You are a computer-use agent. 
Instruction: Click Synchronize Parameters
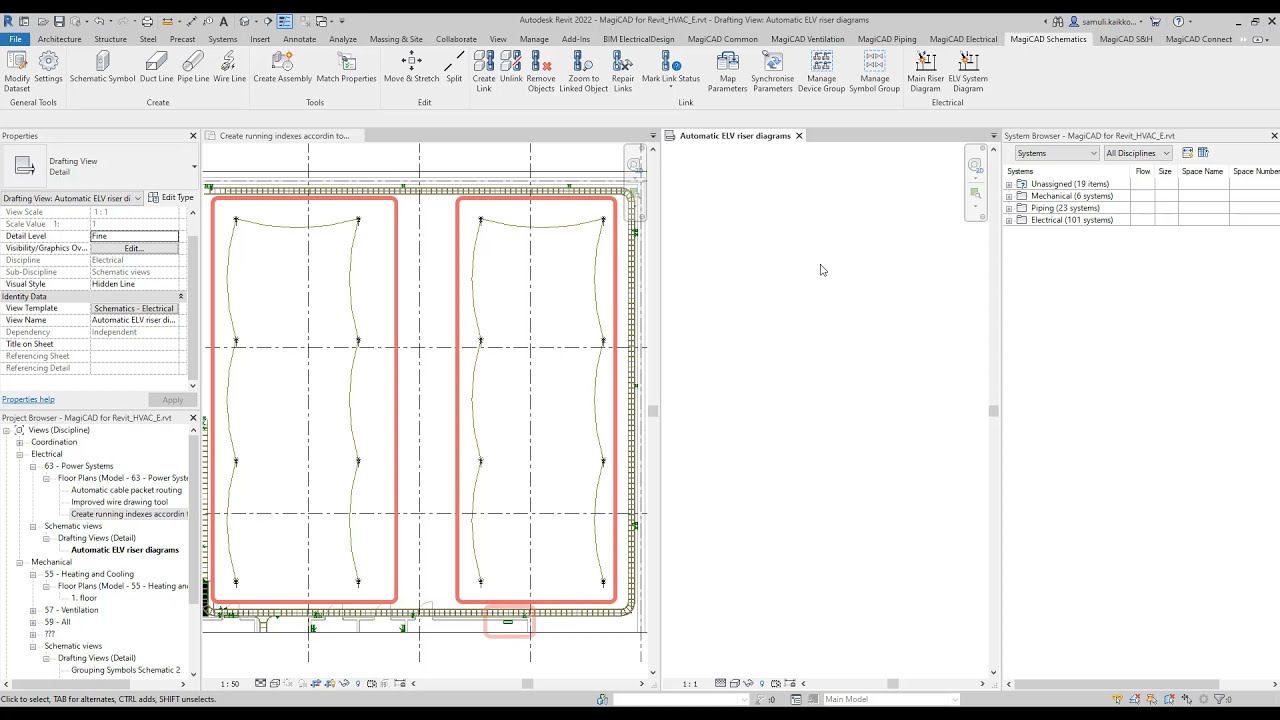[772, 72]
